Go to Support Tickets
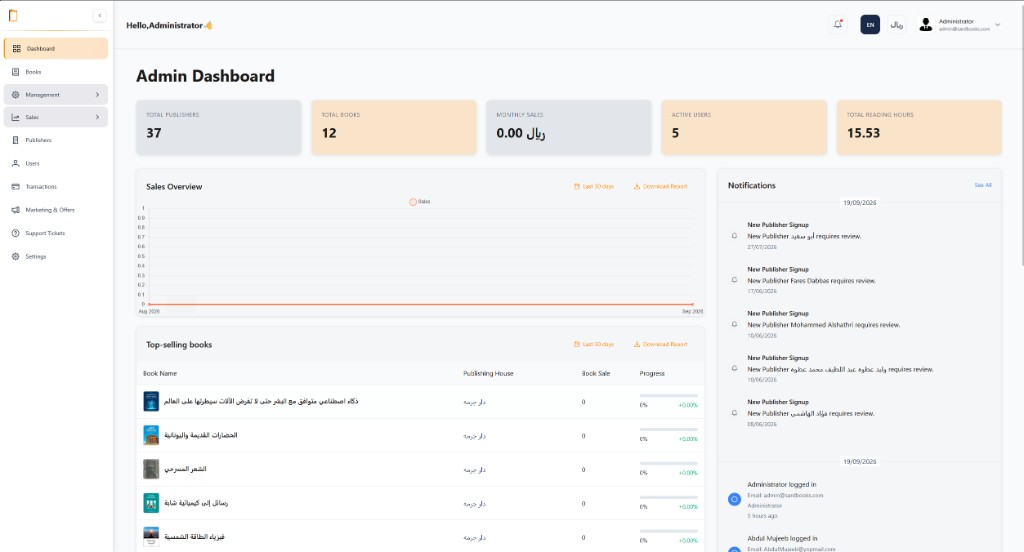The width and height of the screenshot is (1024, 552). (56, 233)
